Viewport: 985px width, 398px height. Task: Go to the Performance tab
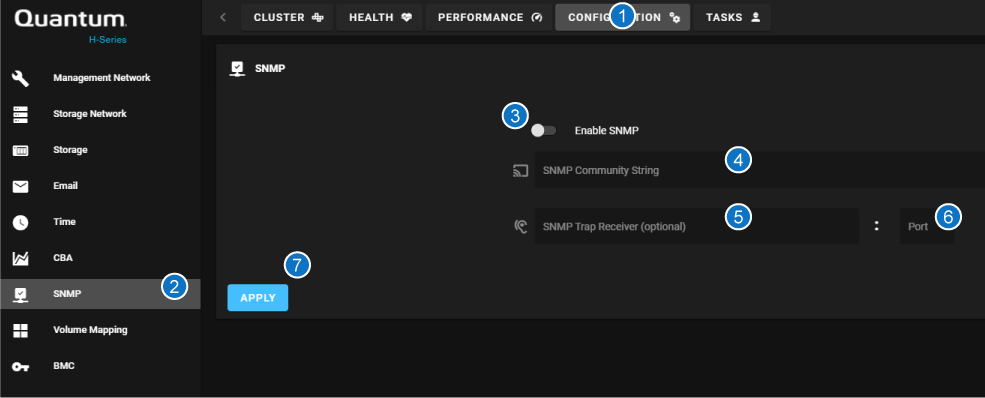coord(489,18)
